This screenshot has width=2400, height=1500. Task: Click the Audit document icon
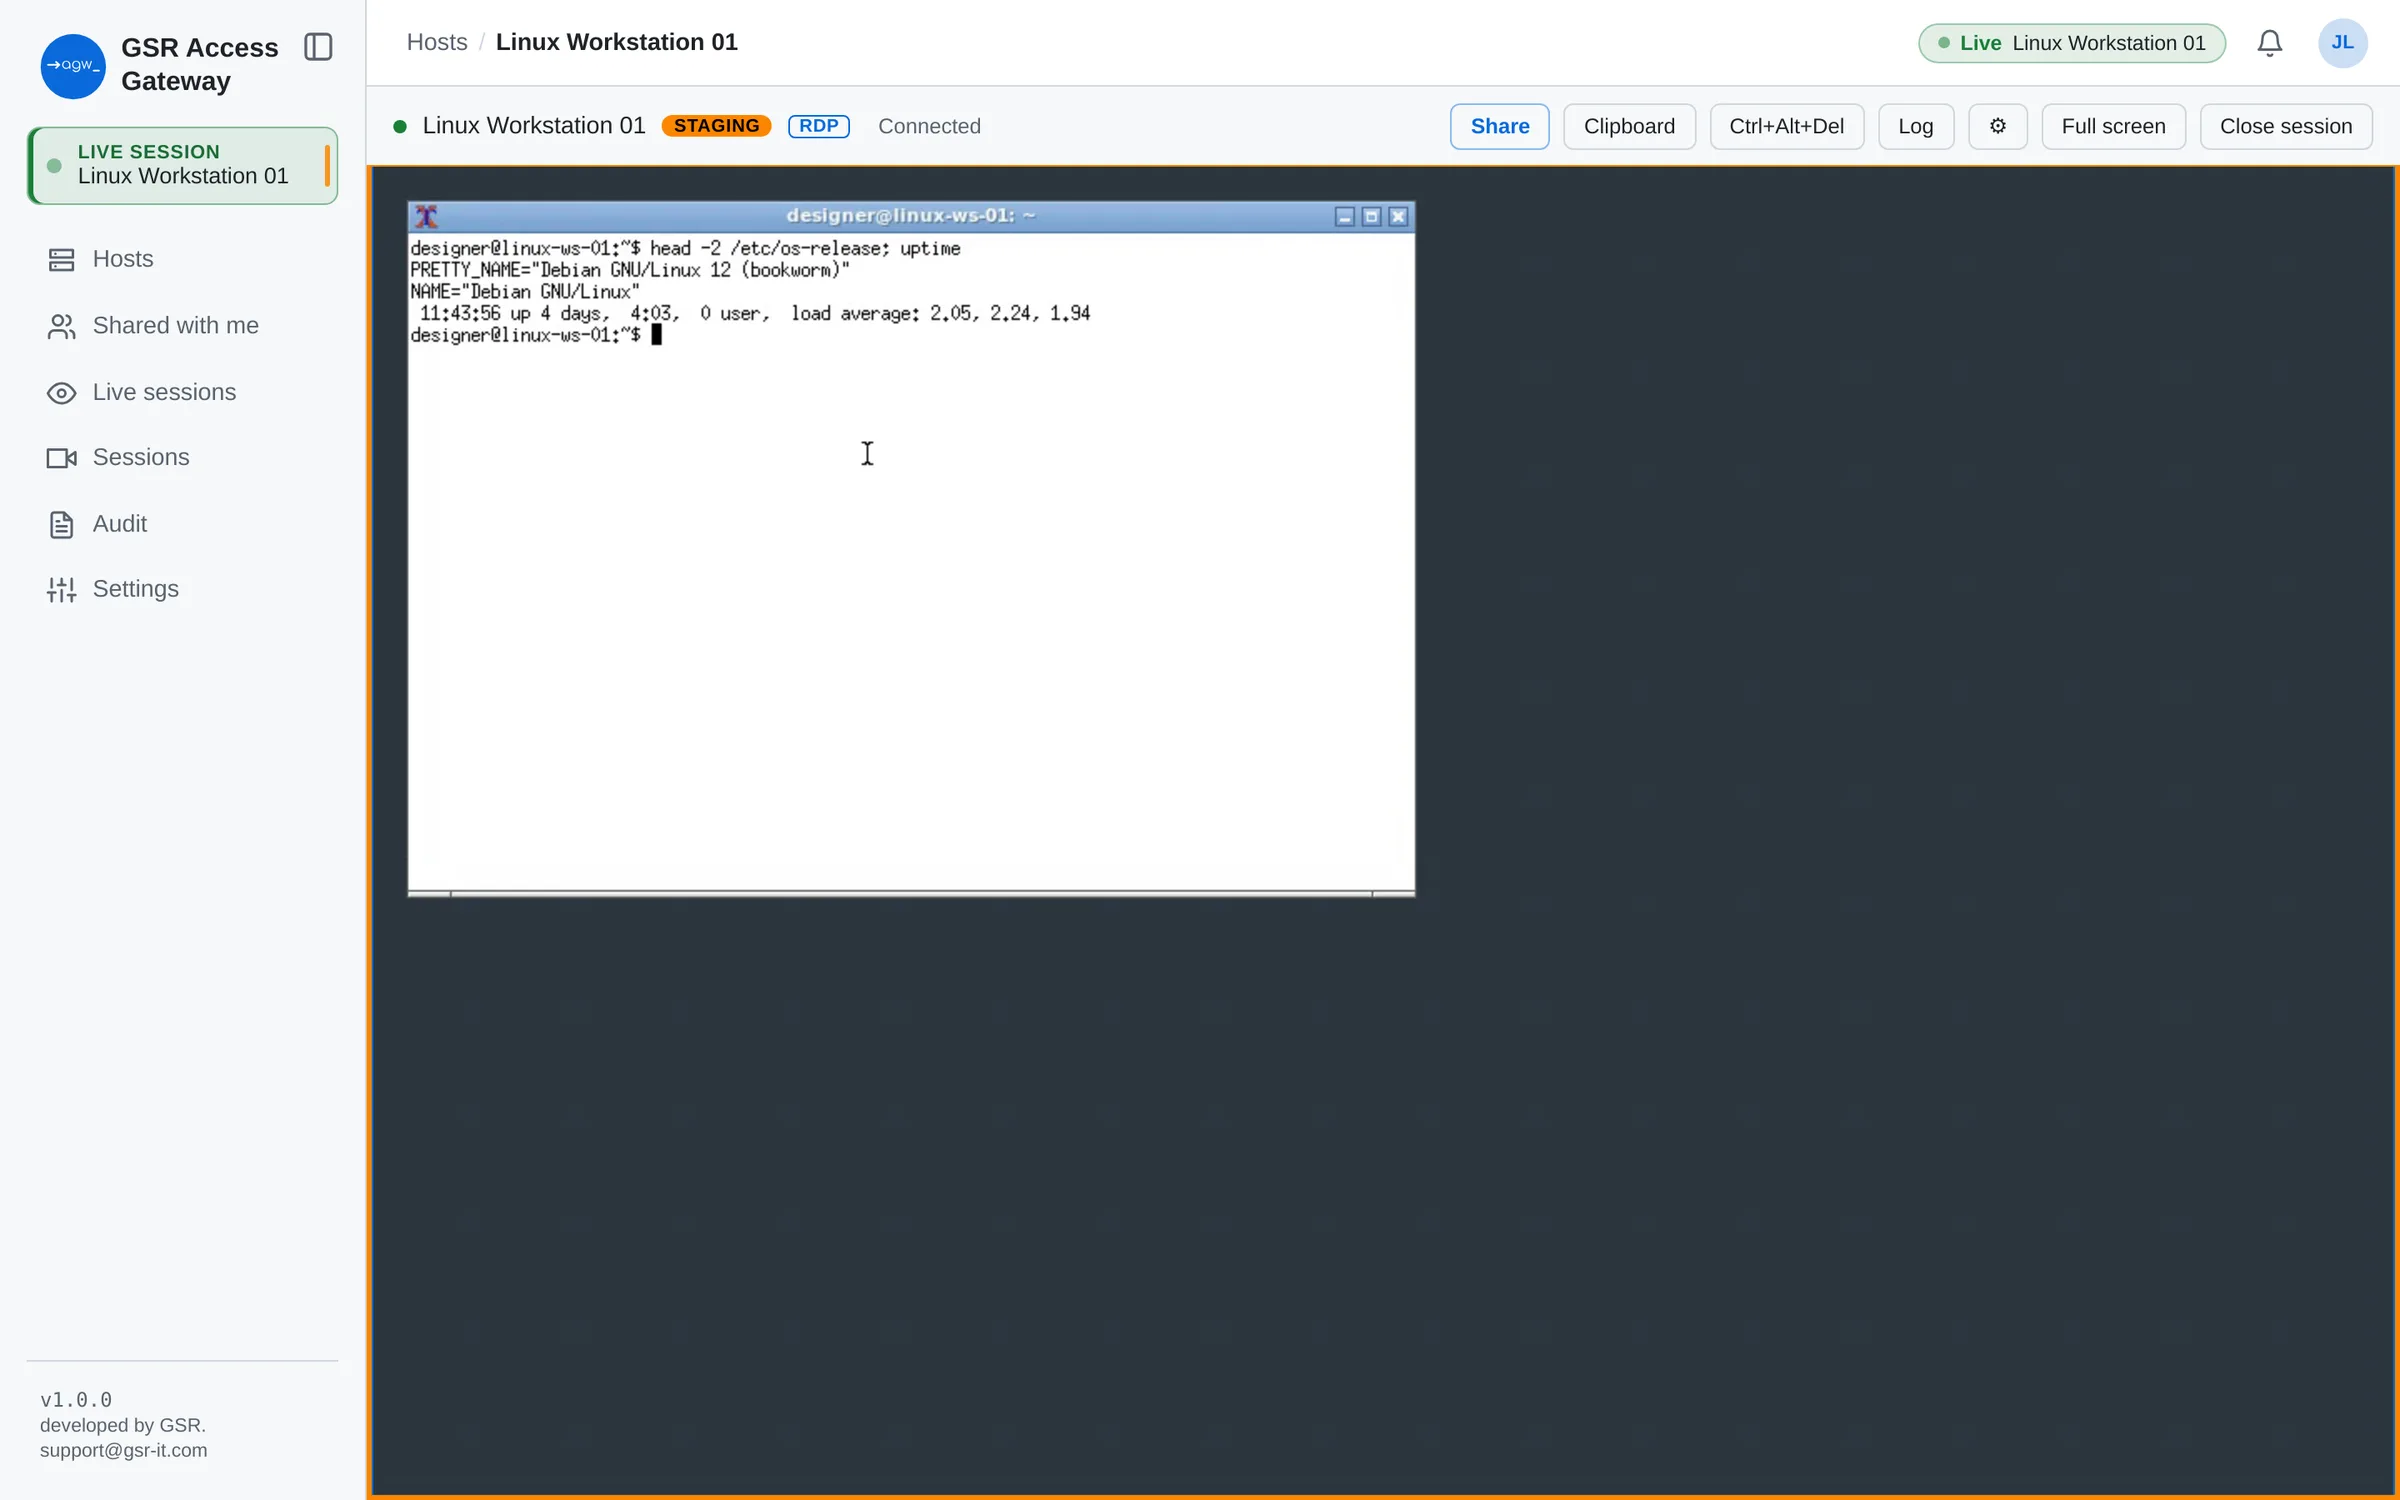(61, 525)
